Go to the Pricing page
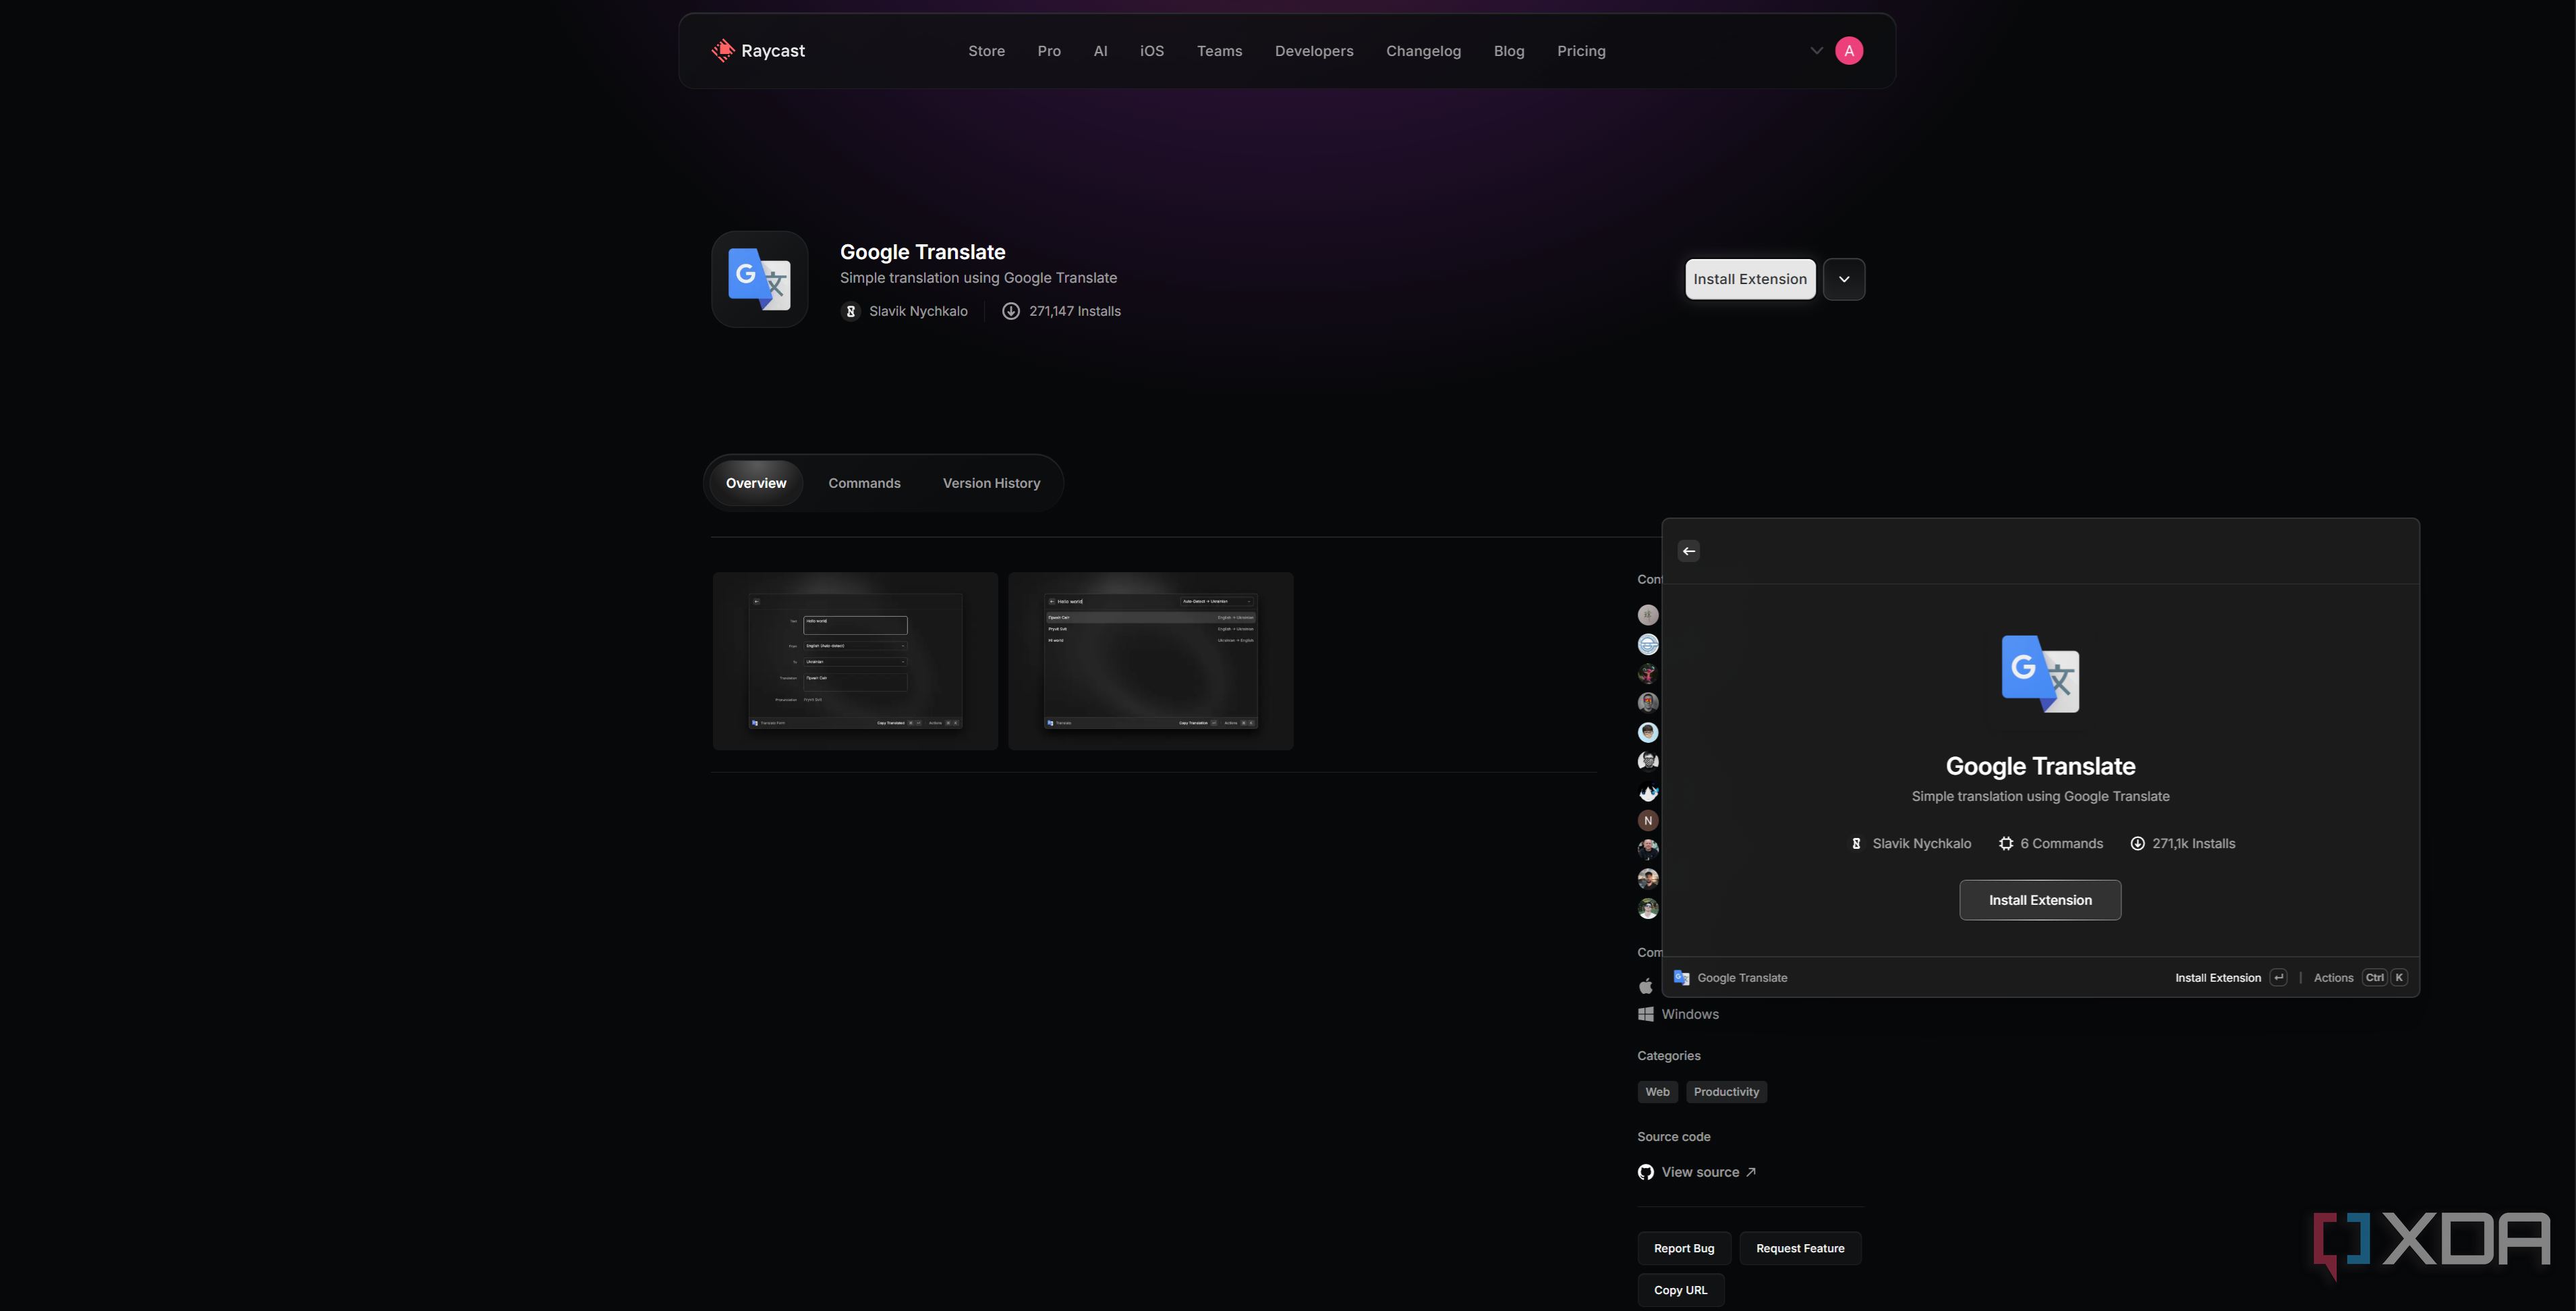This screenshot has width=2576, height=1311. (x=1581, y=51)
